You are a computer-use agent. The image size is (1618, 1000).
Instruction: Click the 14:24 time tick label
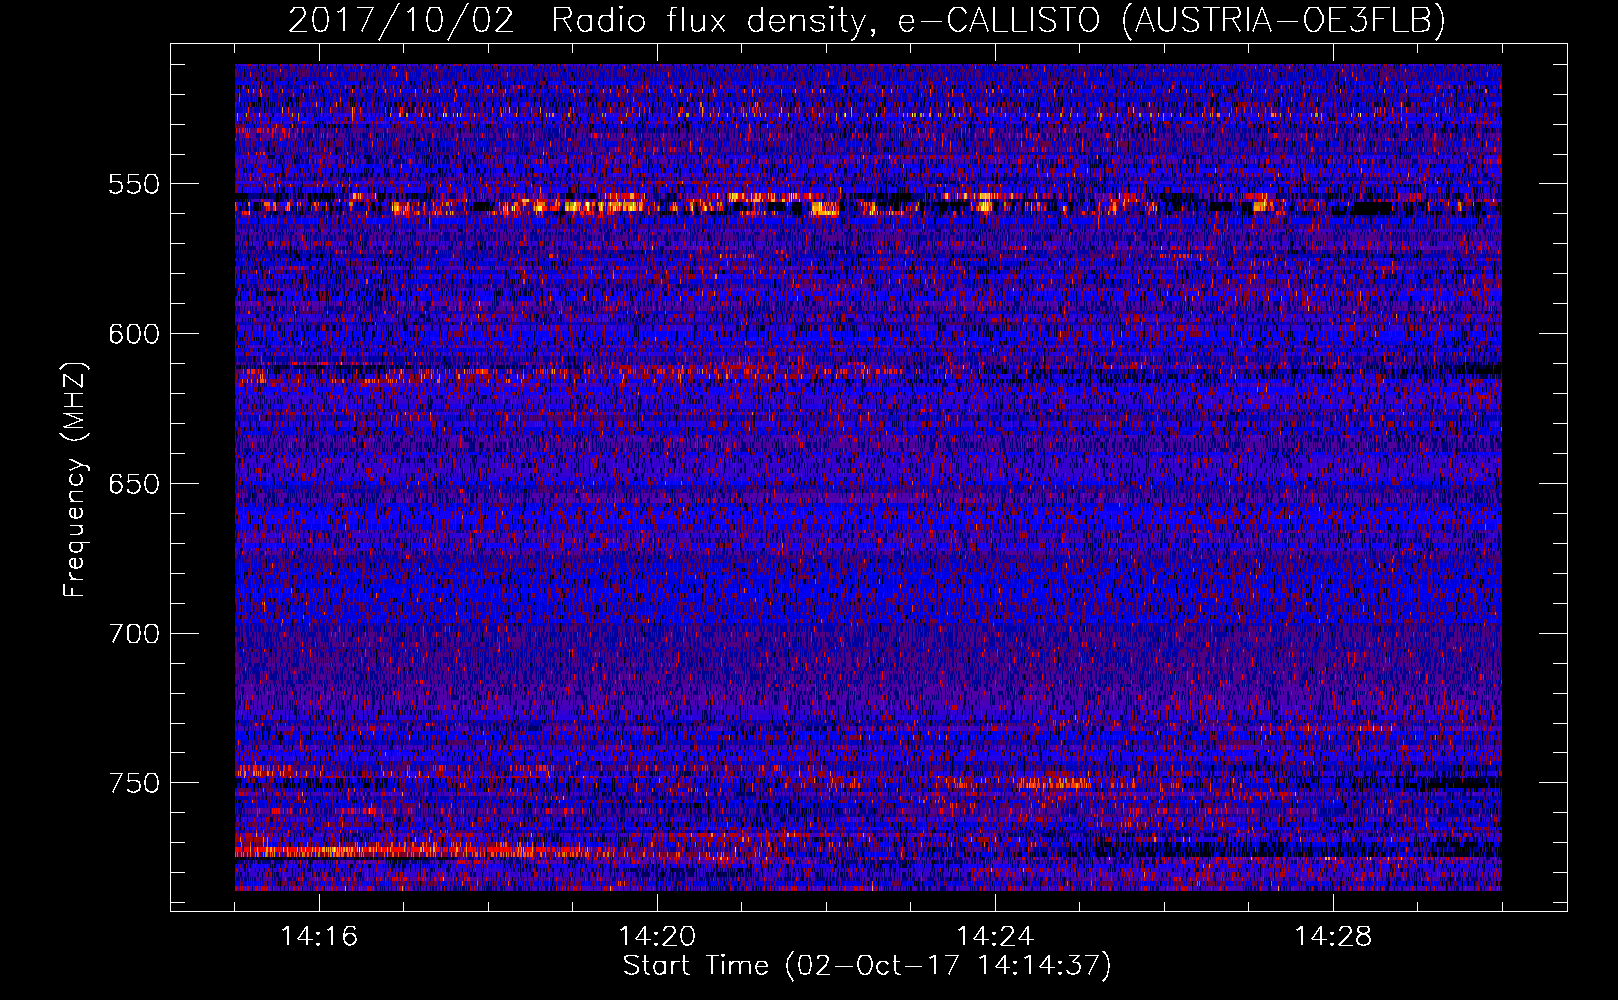(x=995, y=937)
